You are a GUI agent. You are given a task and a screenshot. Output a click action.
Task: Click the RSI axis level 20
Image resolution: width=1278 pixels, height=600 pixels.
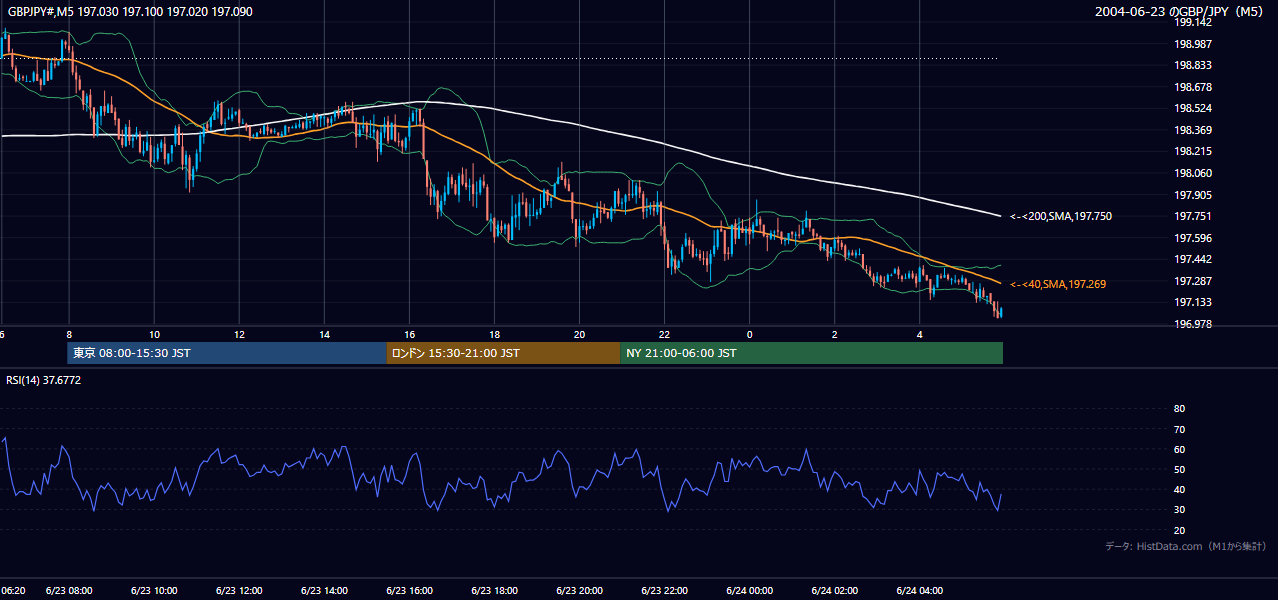coord(1179,530)
